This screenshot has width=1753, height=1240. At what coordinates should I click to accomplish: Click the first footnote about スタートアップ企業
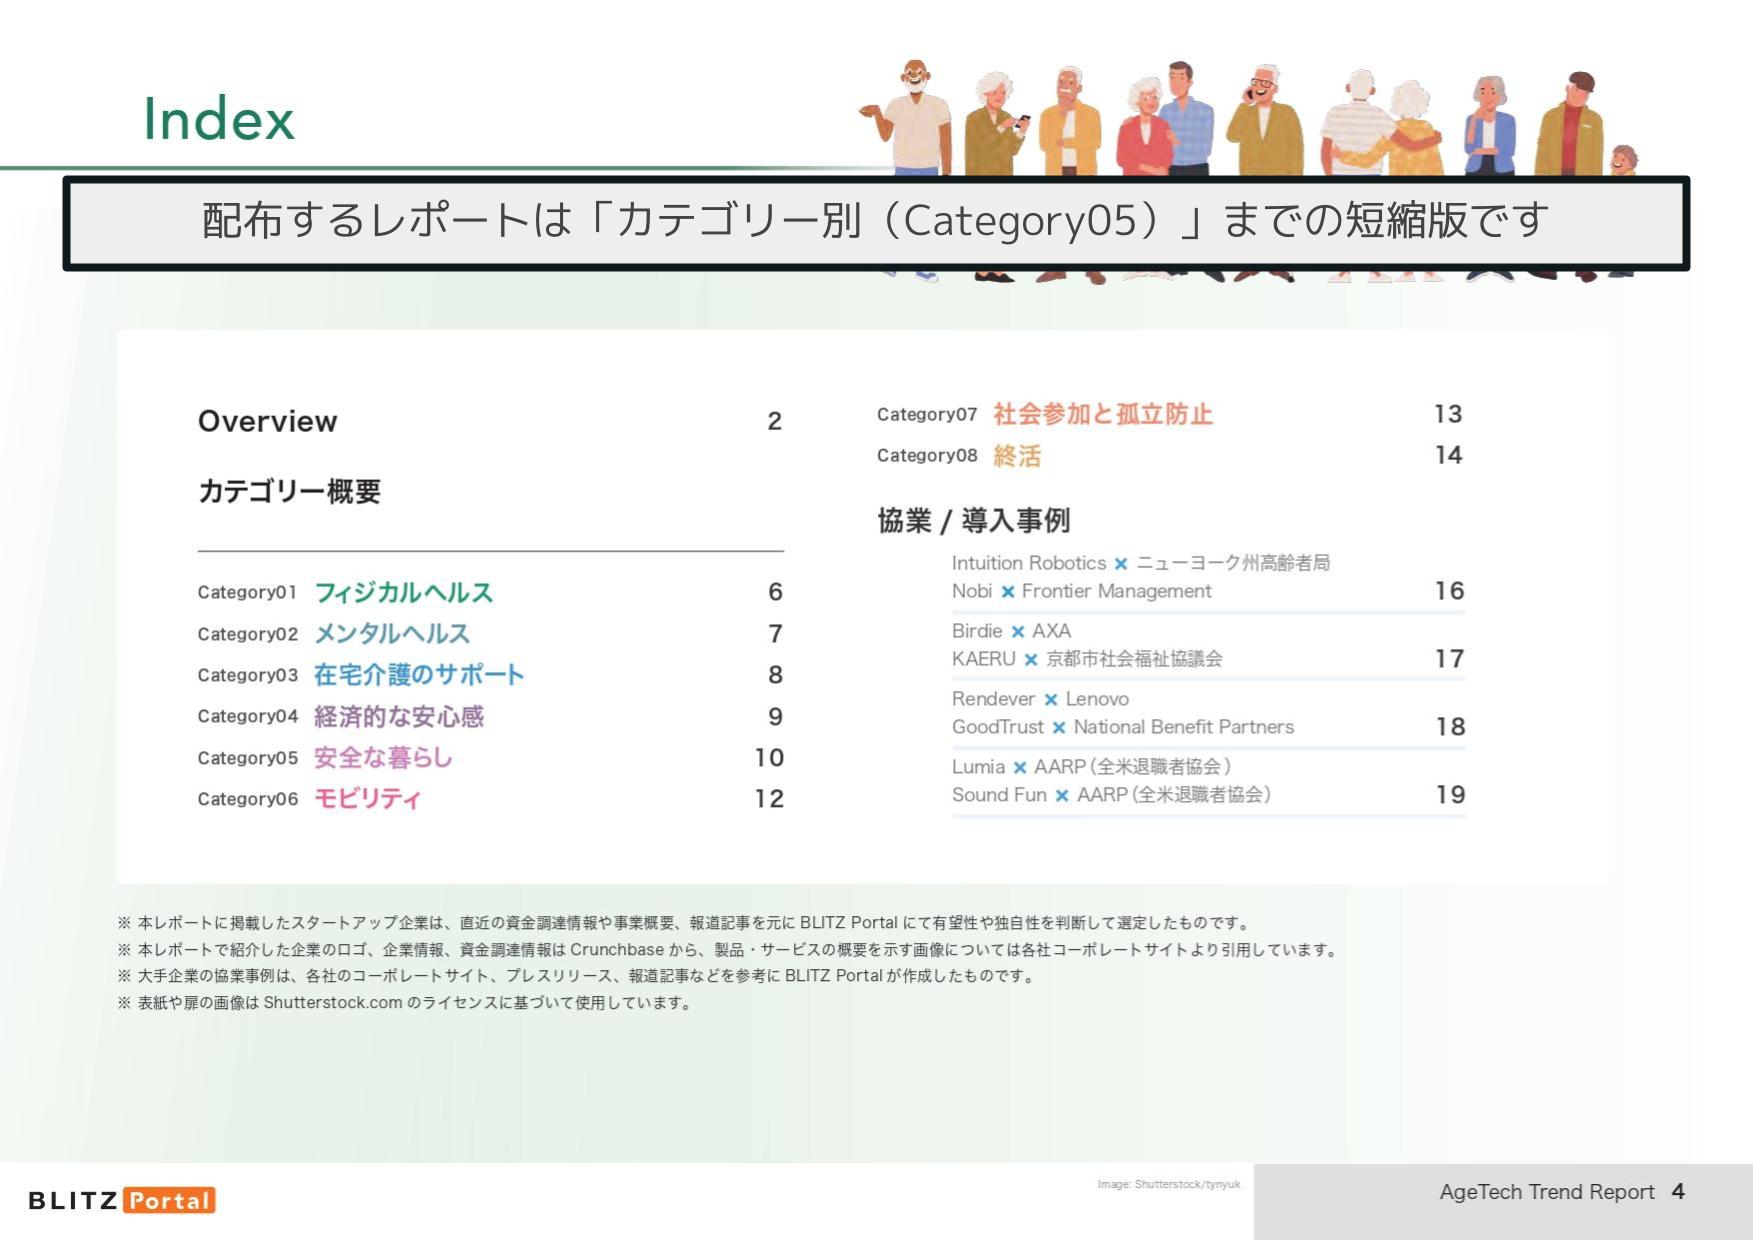684,923
